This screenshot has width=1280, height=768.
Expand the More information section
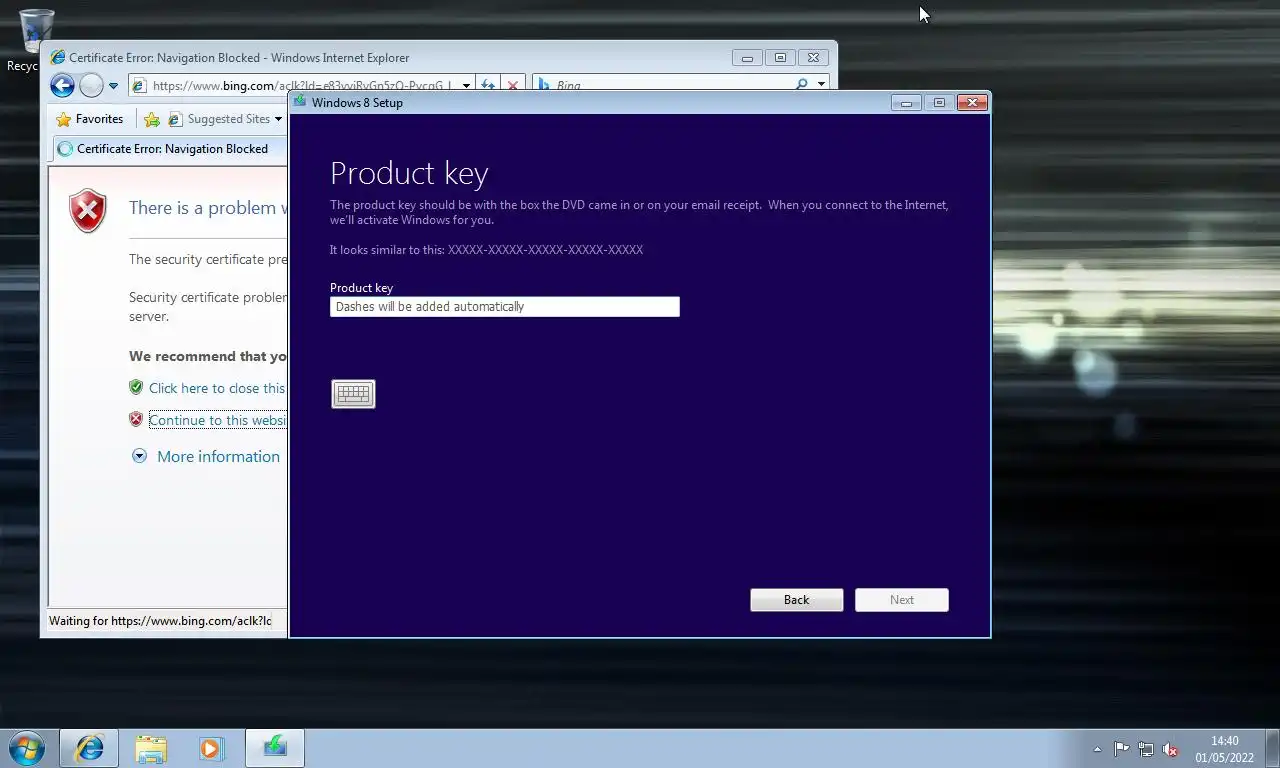(206, 456)
